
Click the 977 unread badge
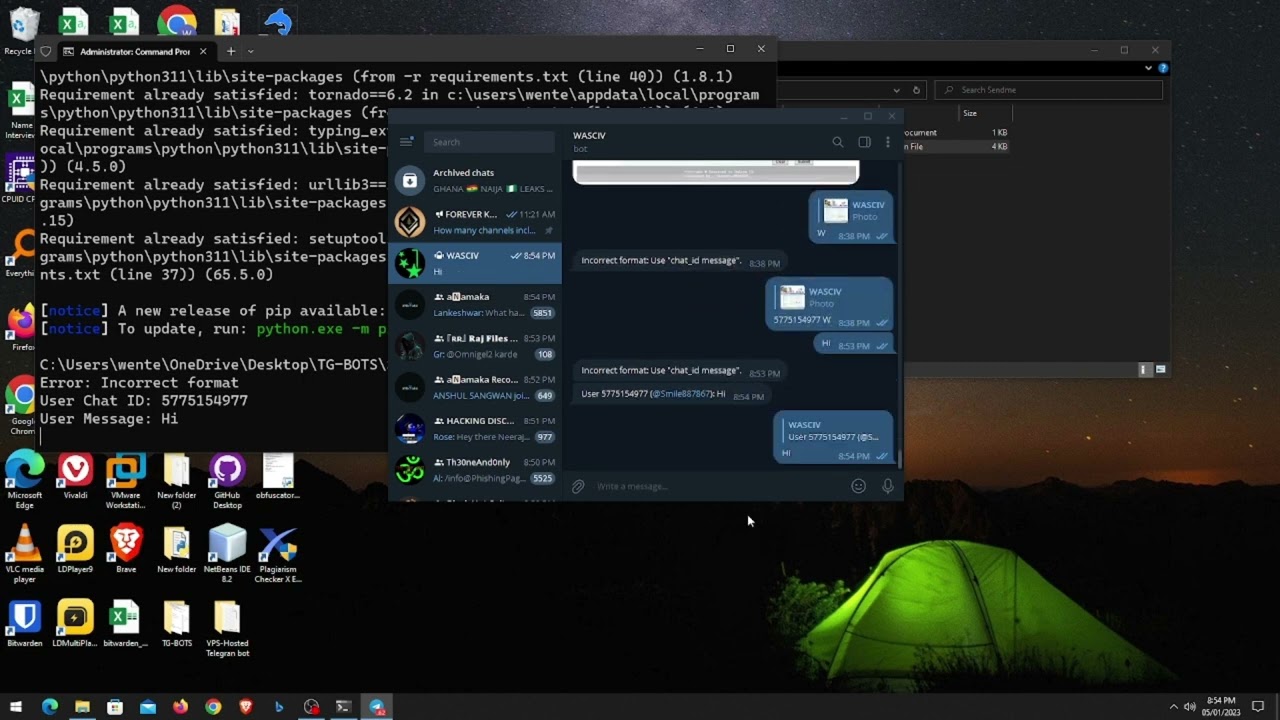[x=544, y=437]
